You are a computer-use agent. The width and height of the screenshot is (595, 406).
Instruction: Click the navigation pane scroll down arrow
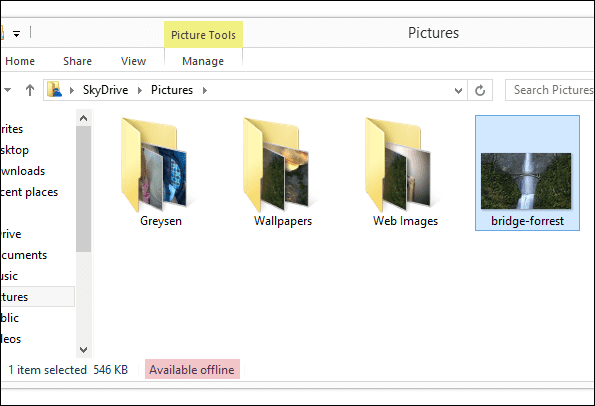83,349
